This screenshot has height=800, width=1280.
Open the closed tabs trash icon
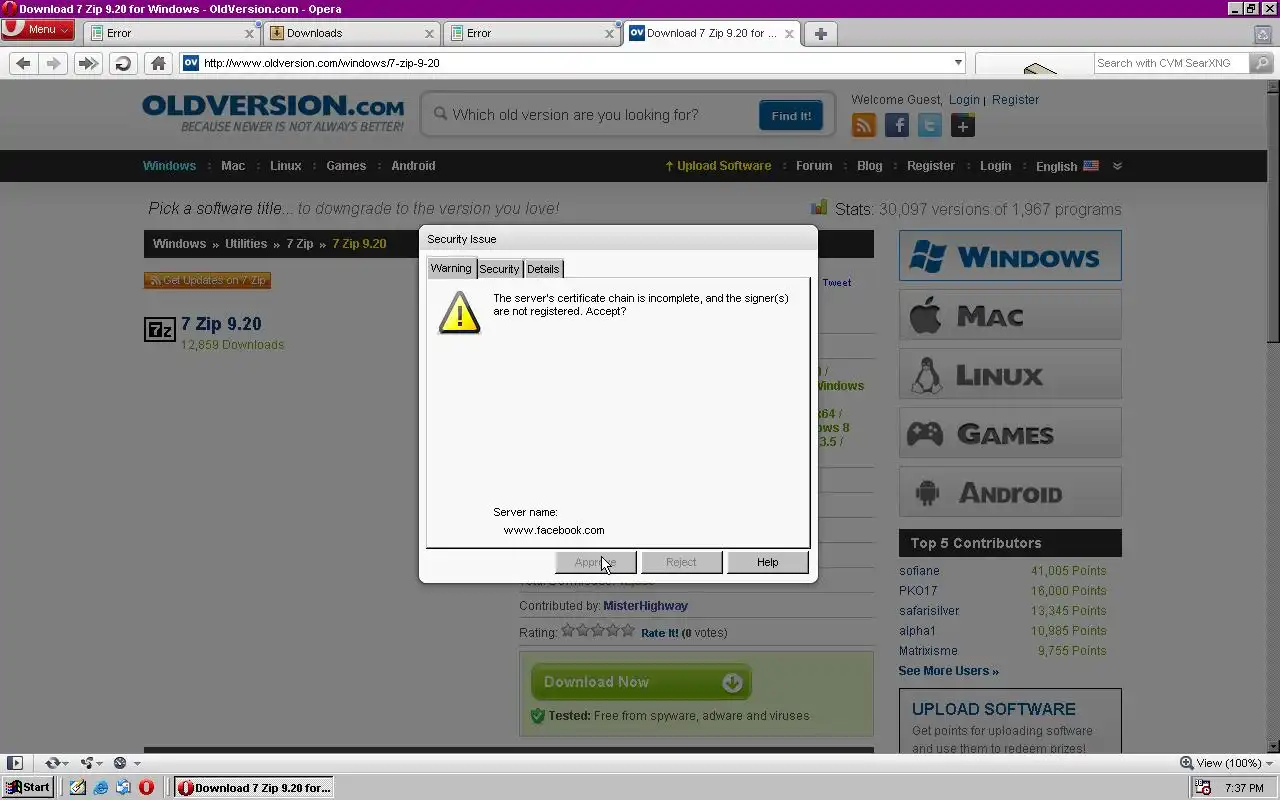coord(1262,33)
